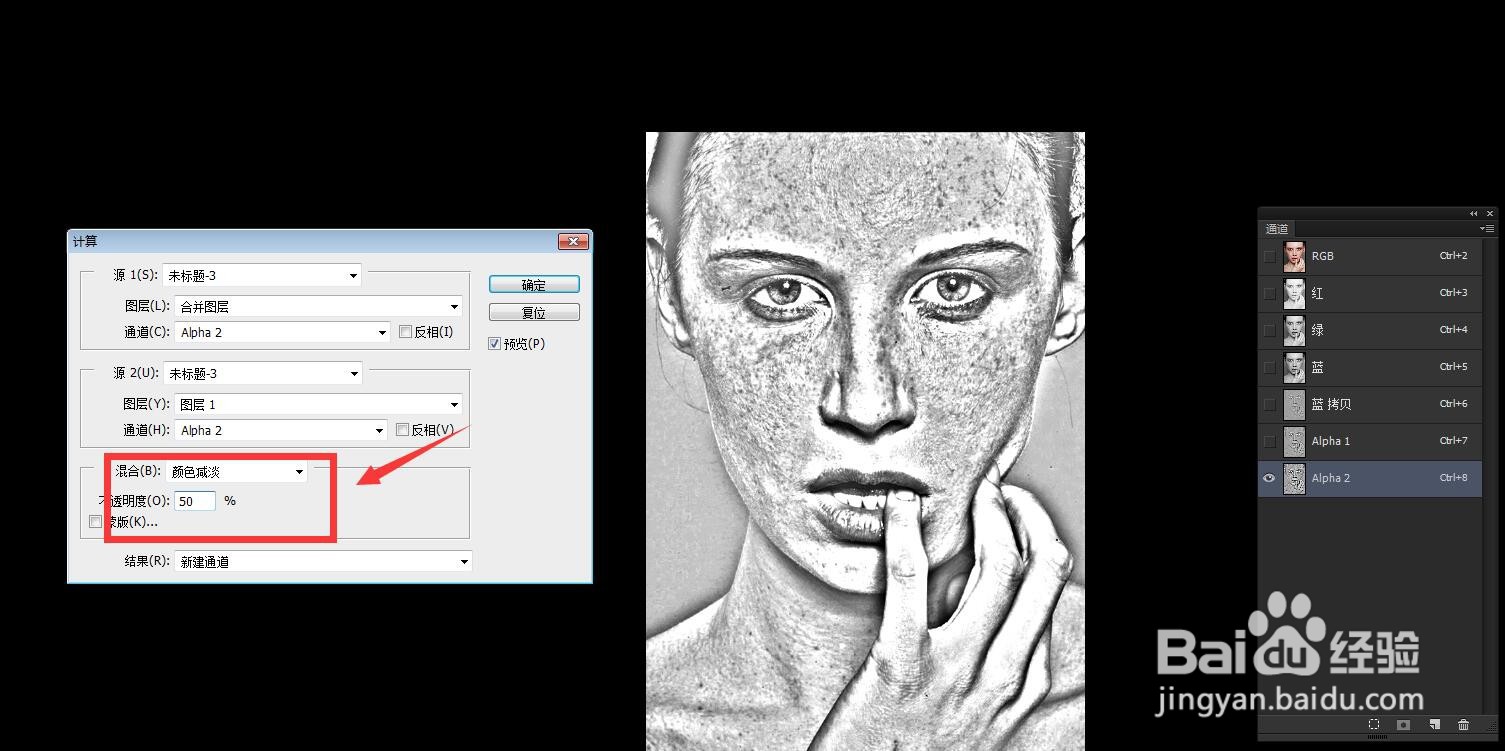This screenshot has height=751, width=1505.
Task: Toggle visibility of the 蓝 channel
Action: click(x=1269, y=367)
